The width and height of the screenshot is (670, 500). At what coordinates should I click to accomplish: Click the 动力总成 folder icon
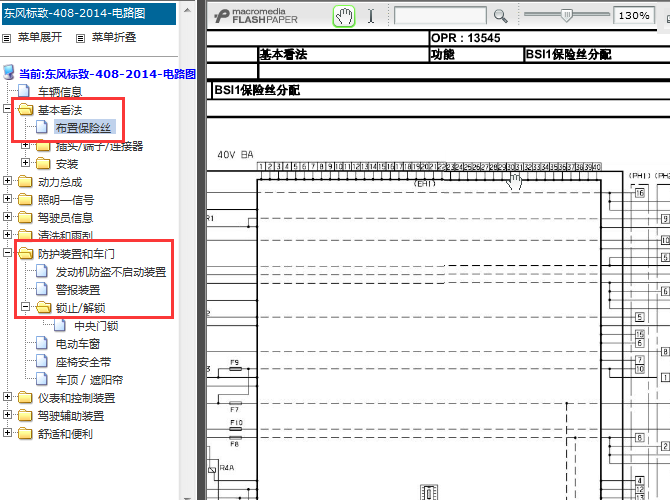(x=25, y=181)
